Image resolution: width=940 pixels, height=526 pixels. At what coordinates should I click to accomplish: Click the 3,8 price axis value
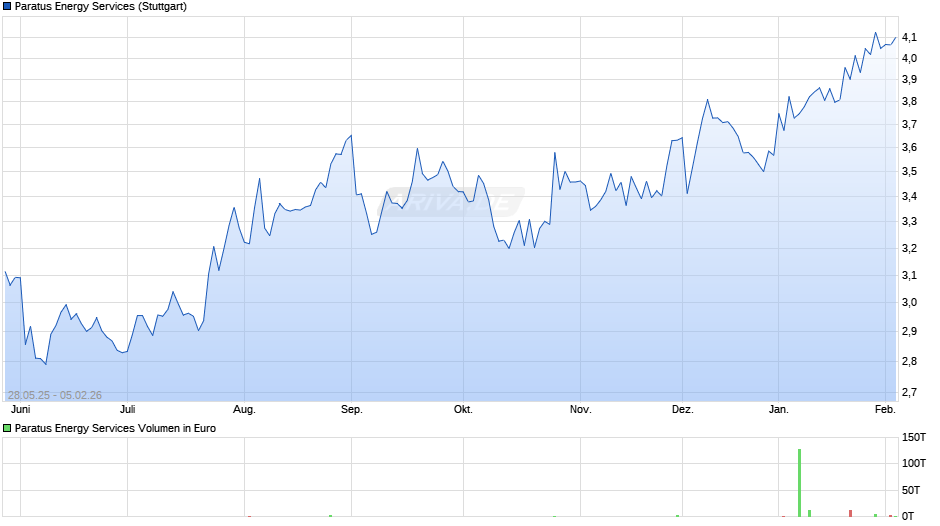tap(909, 101)
